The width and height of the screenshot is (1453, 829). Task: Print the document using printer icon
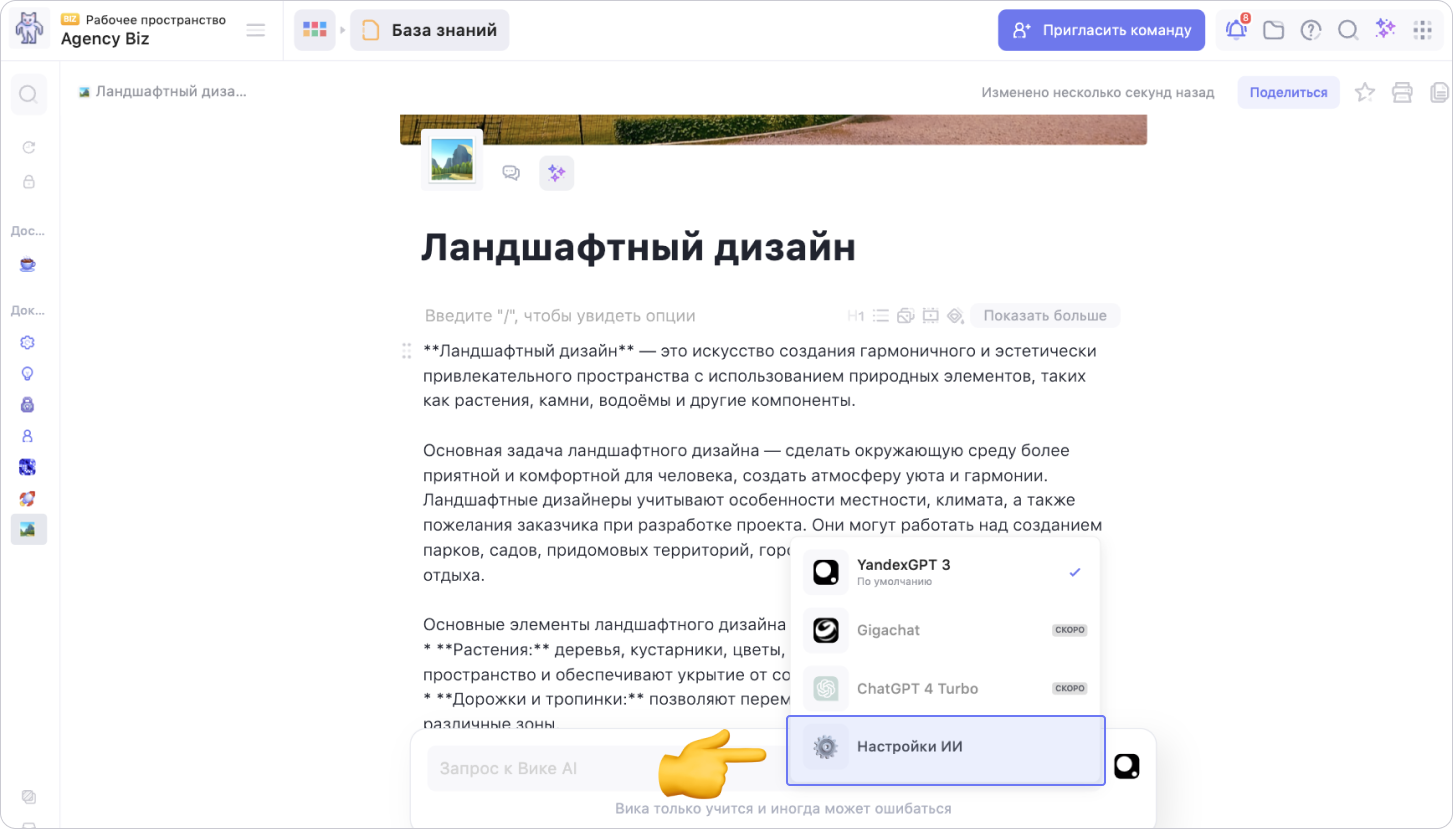click(1402, 93)
